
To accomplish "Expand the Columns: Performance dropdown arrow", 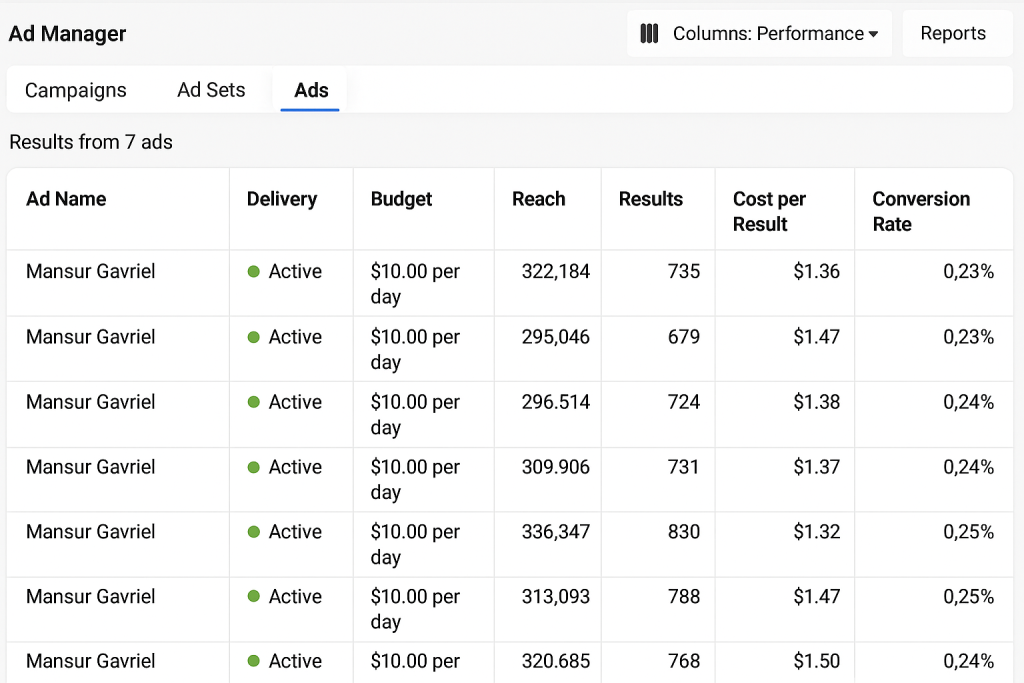I will pos(873,35).
